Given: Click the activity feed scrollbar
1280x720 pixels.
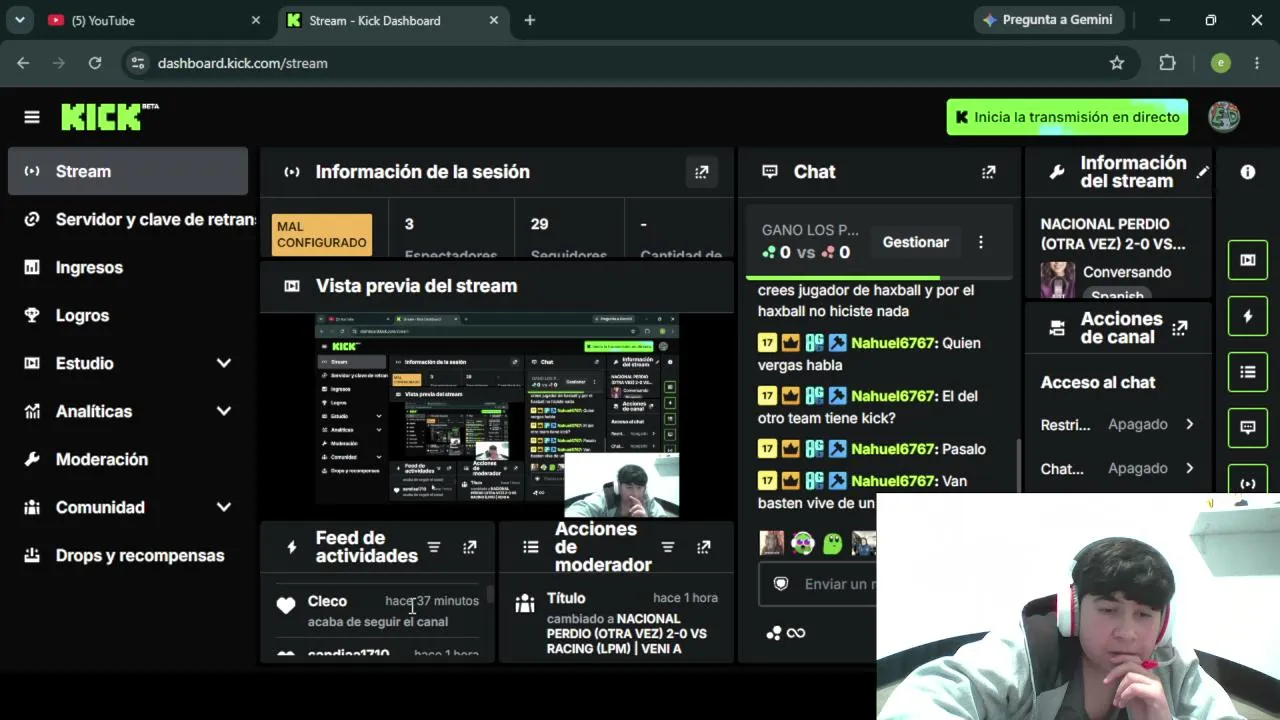Looking at the screenshot, I should [489, 595].
